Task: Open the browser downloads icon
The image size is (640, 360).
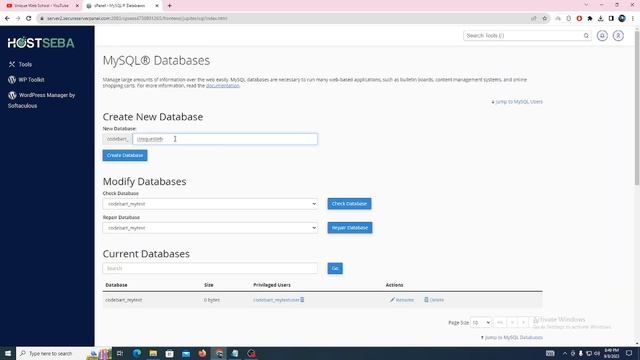Action: point(600,18)
